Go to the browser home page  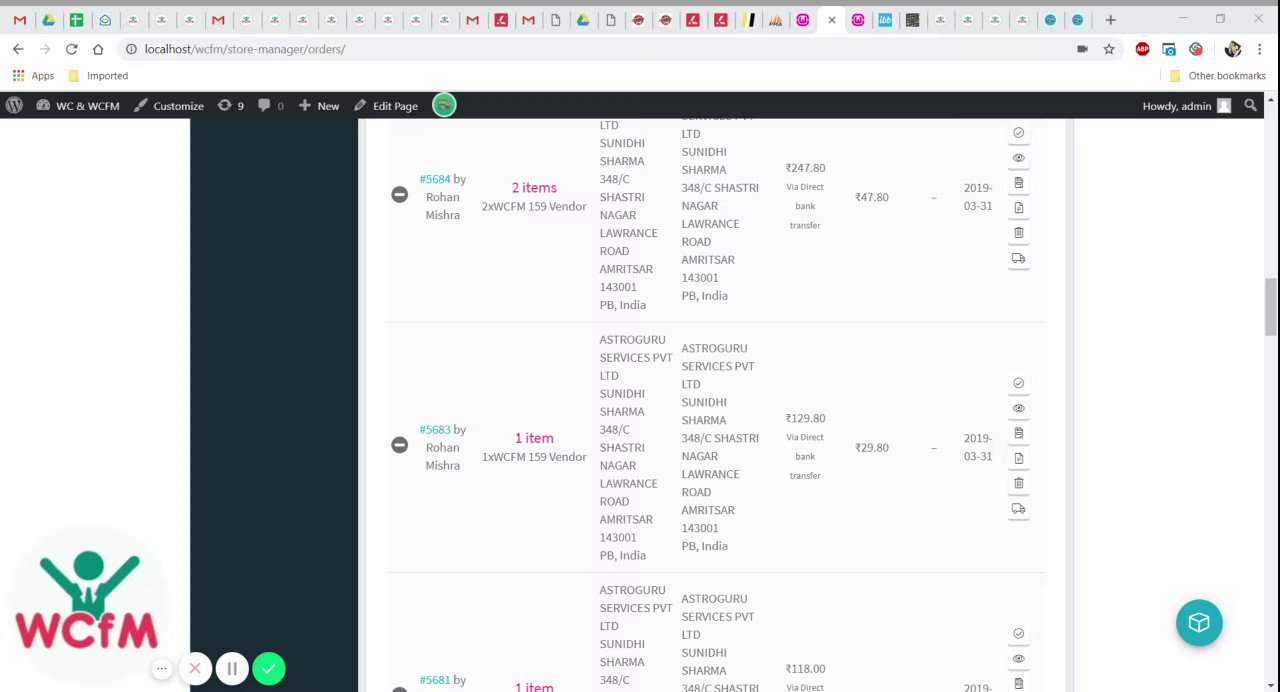coord(98,48)
